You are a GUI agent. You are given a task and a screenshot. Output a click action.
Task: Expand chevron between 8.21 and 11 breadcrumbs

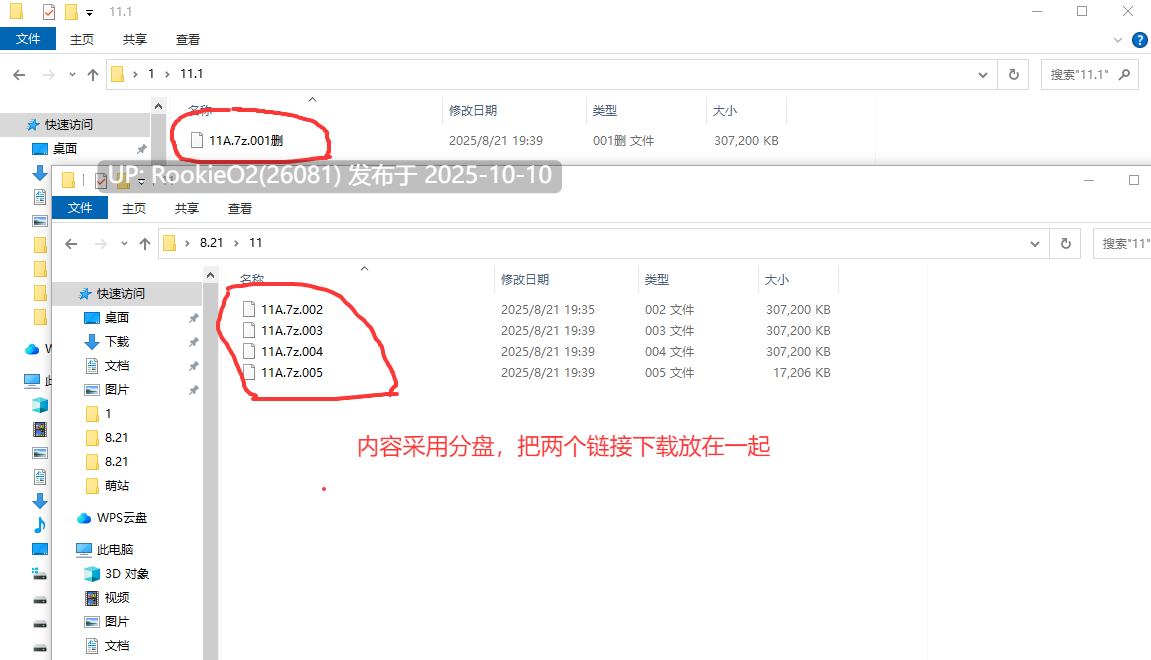pos(236,243)
